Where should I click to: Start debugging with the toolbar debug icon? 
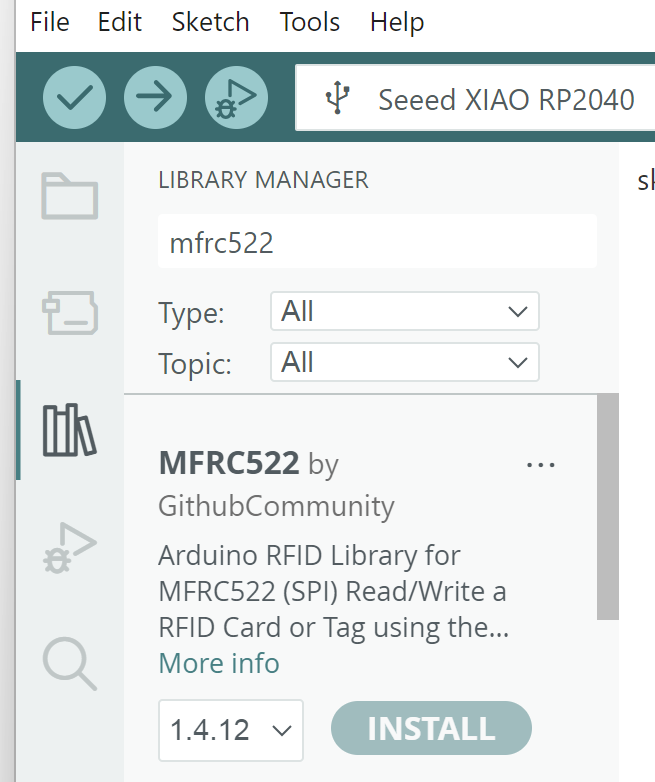point(236,97)
